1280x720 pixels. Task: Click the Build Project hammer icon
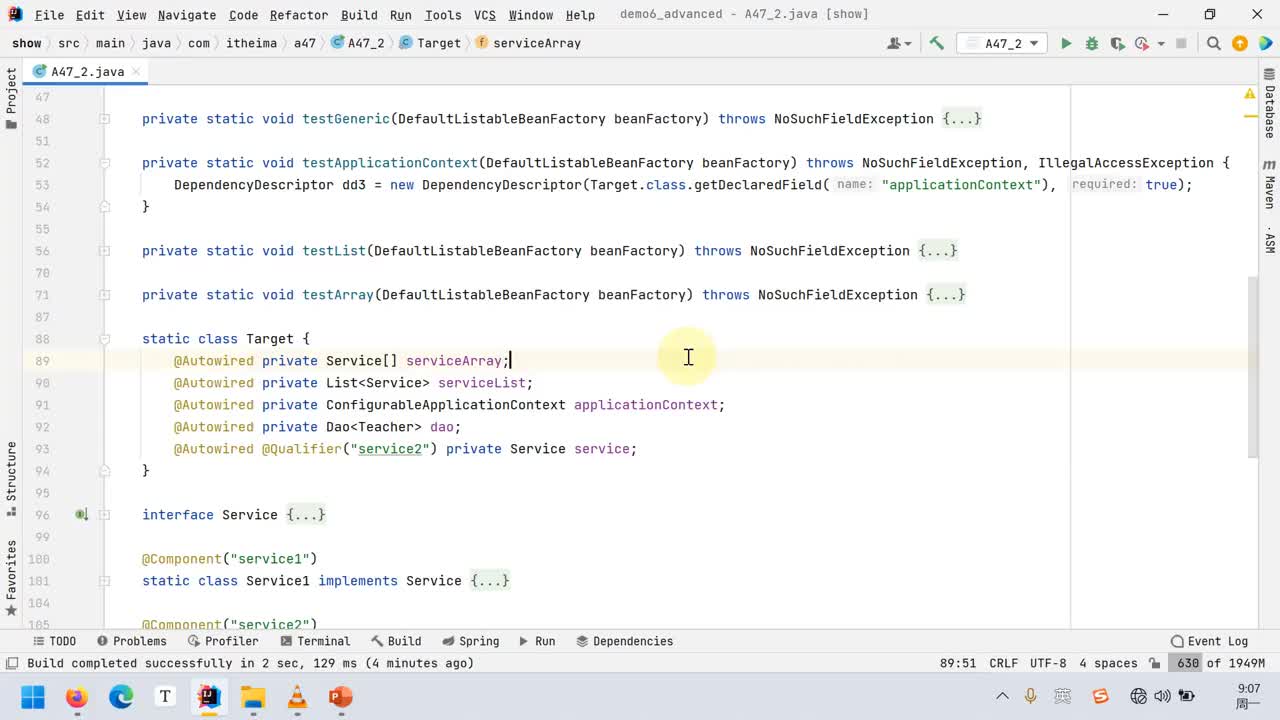(x=937, y=43)
